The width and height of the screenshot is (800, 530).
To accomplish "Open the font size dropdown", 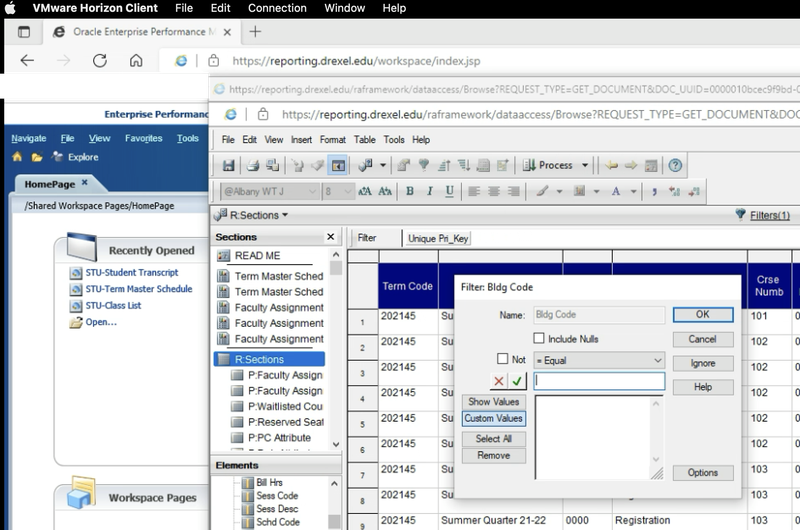I will pyautogui.click(x=348, y=191).
